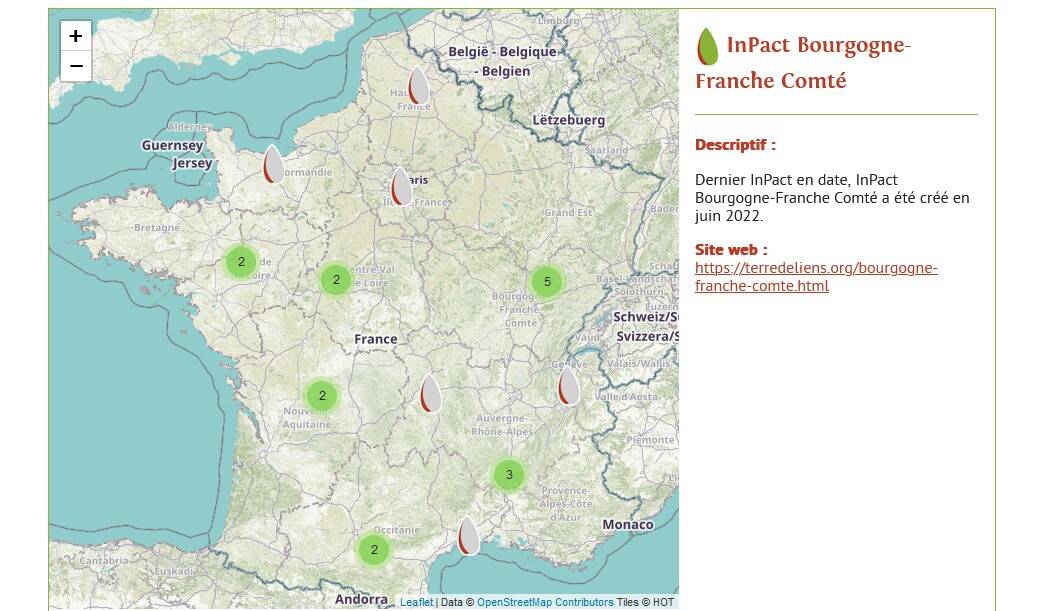This screenshot has height=611, width=1042.
Task: Click the France country label on map
Action: (x=376, y=339)
